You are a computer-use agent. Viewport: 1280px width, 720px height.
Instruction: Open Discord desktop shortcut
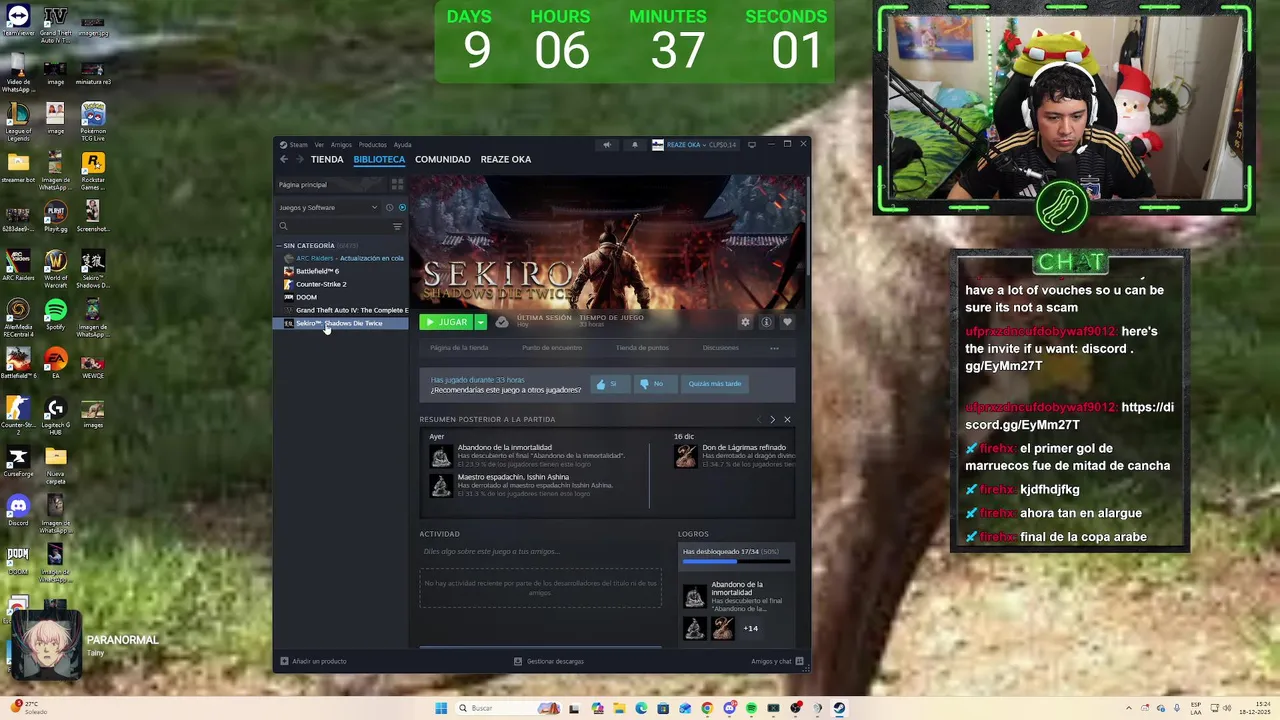pyautogui.click(x=18, y=511)
